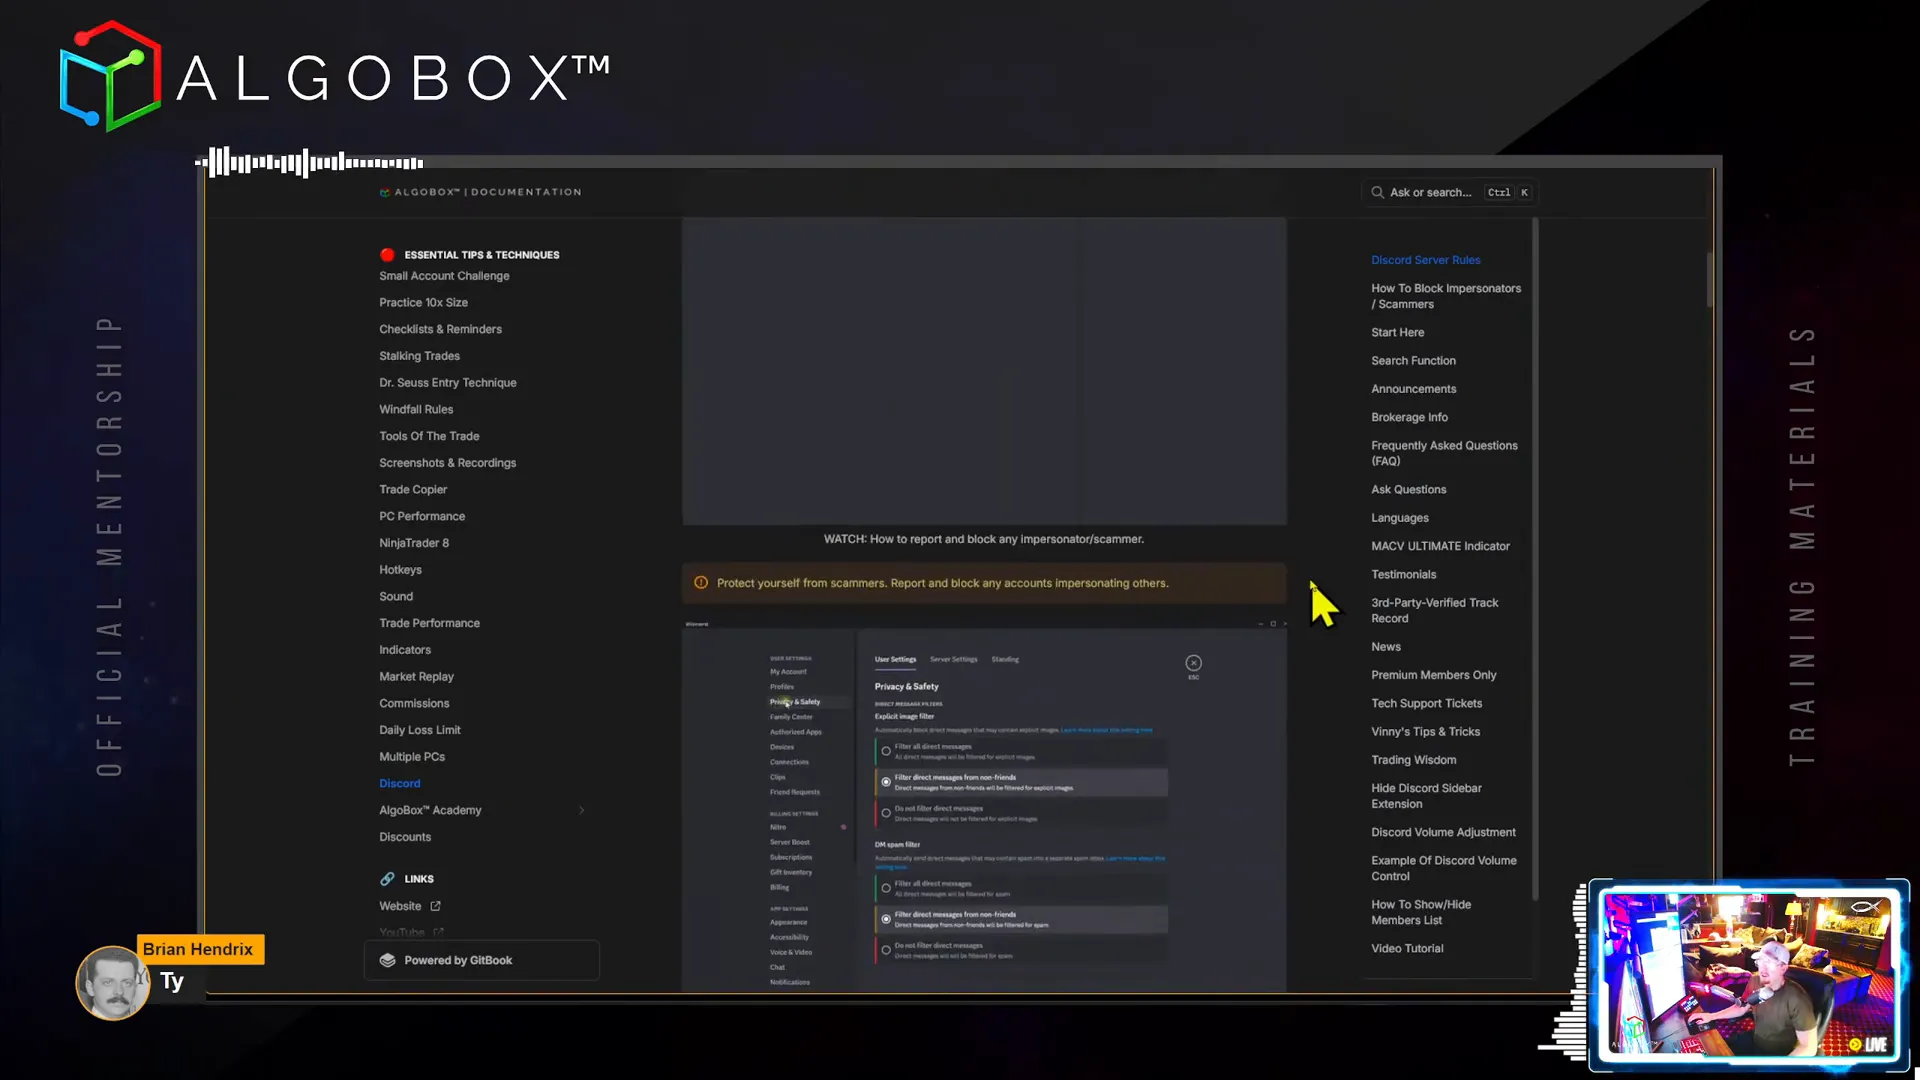Click the large AlgoBox cube logo
Screen dimensions: 1920x1080
pos(110,76)
